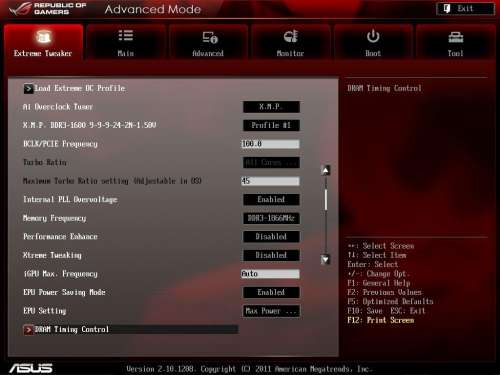The height and width of the screenshot is (375, 500).
Task: Open the X.M.P. Profile #1 dropdown
Action: point(271,126)
